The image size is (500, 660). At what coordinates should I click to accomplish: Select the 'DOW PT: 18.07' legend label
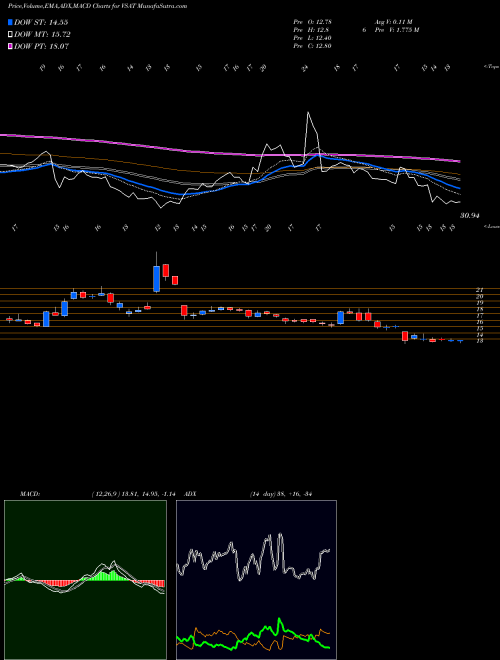click(42, 46)
